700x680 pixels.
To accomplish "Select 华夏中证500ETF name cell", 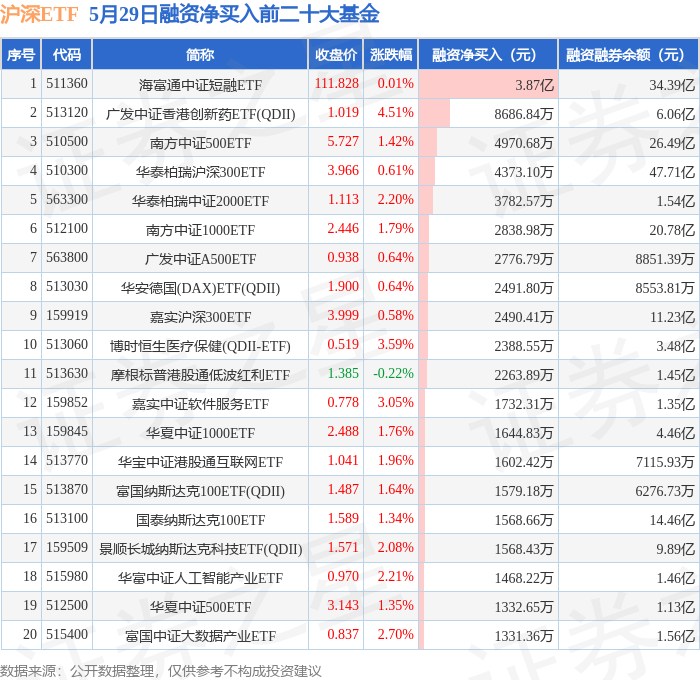I will [x=200, y=607].
